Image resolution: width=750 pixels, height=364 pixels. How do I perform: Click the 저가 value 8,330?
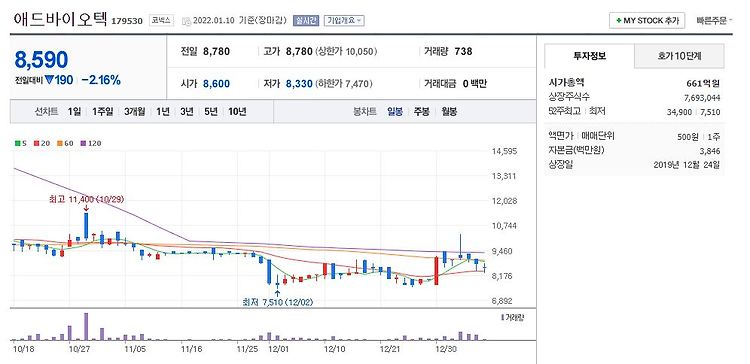299,84
